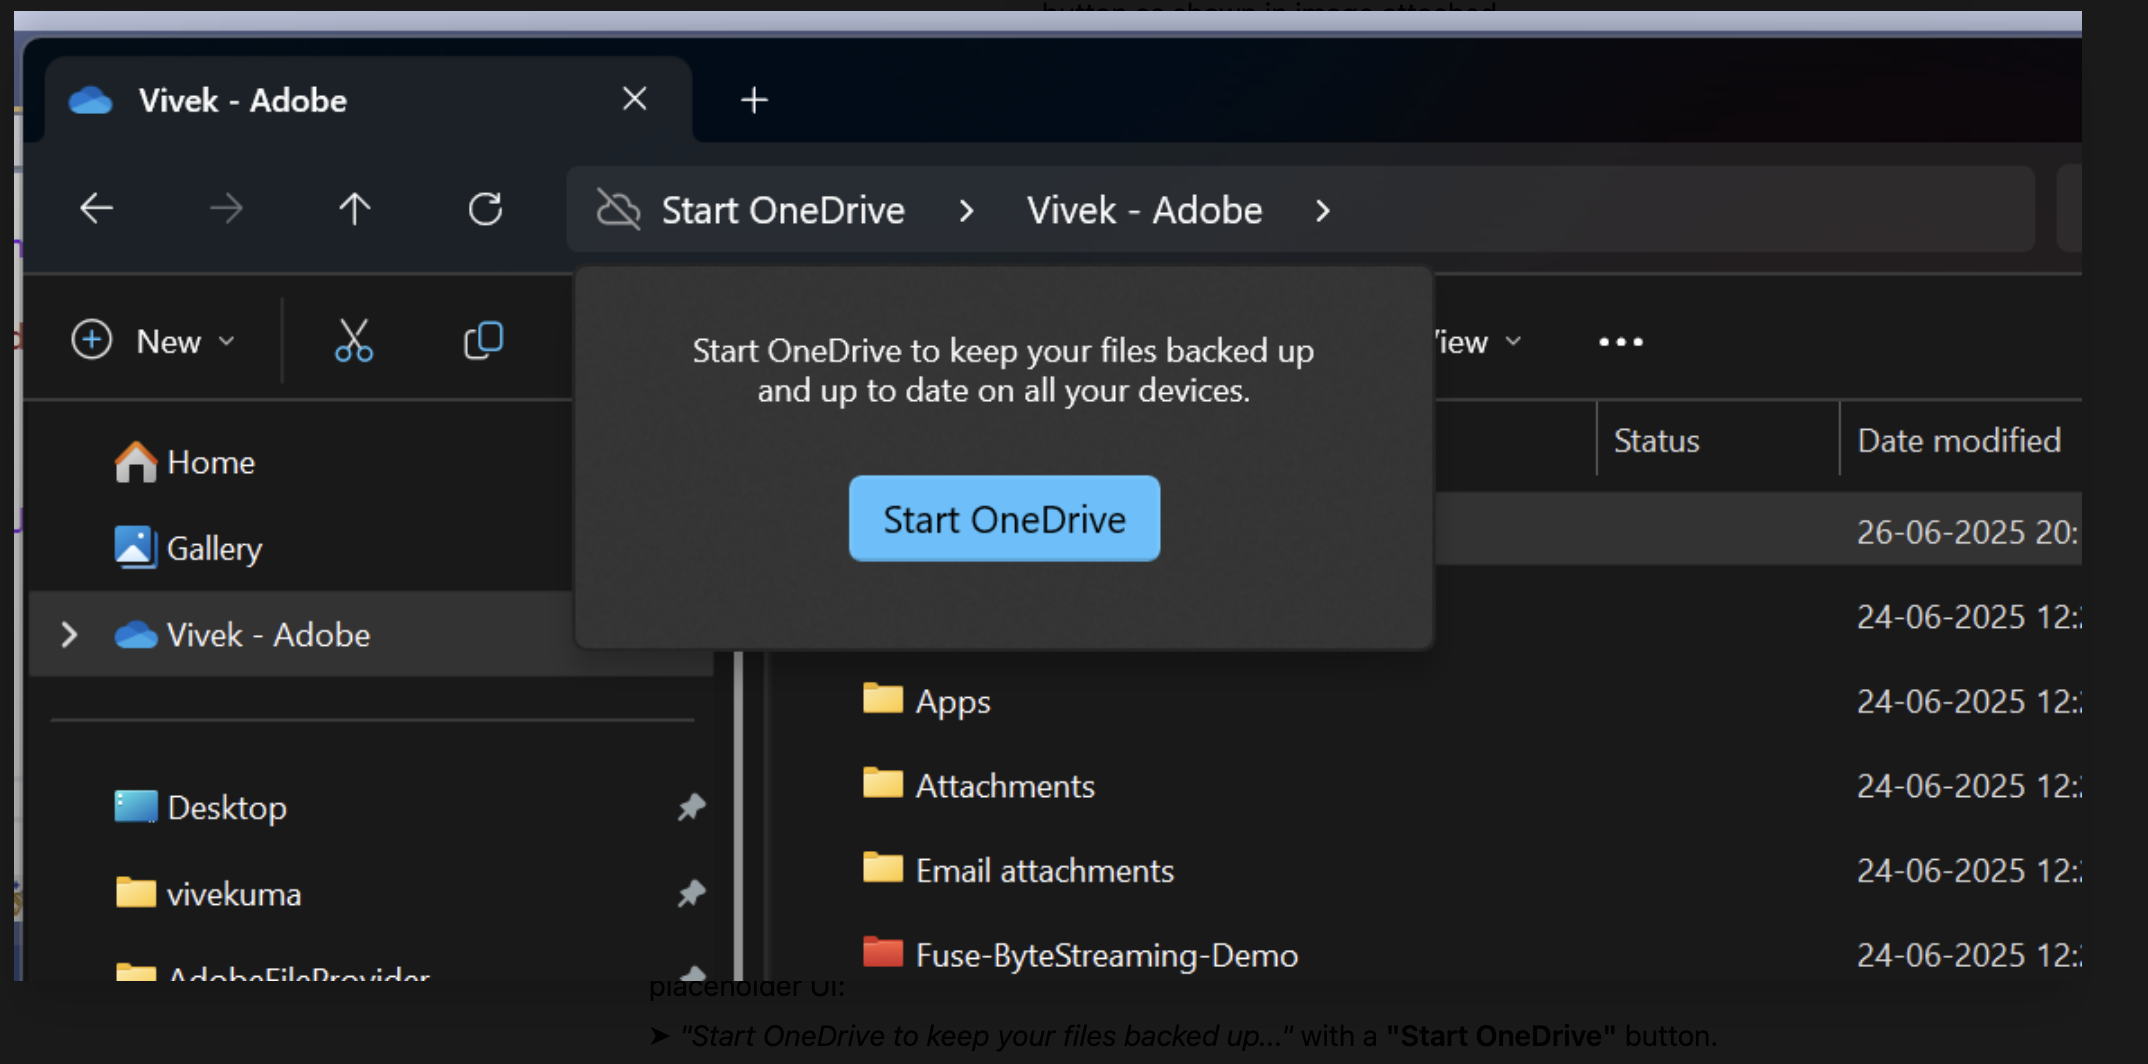
Task: Sort by the Date modified column header
Action: tap(1961, 440)
